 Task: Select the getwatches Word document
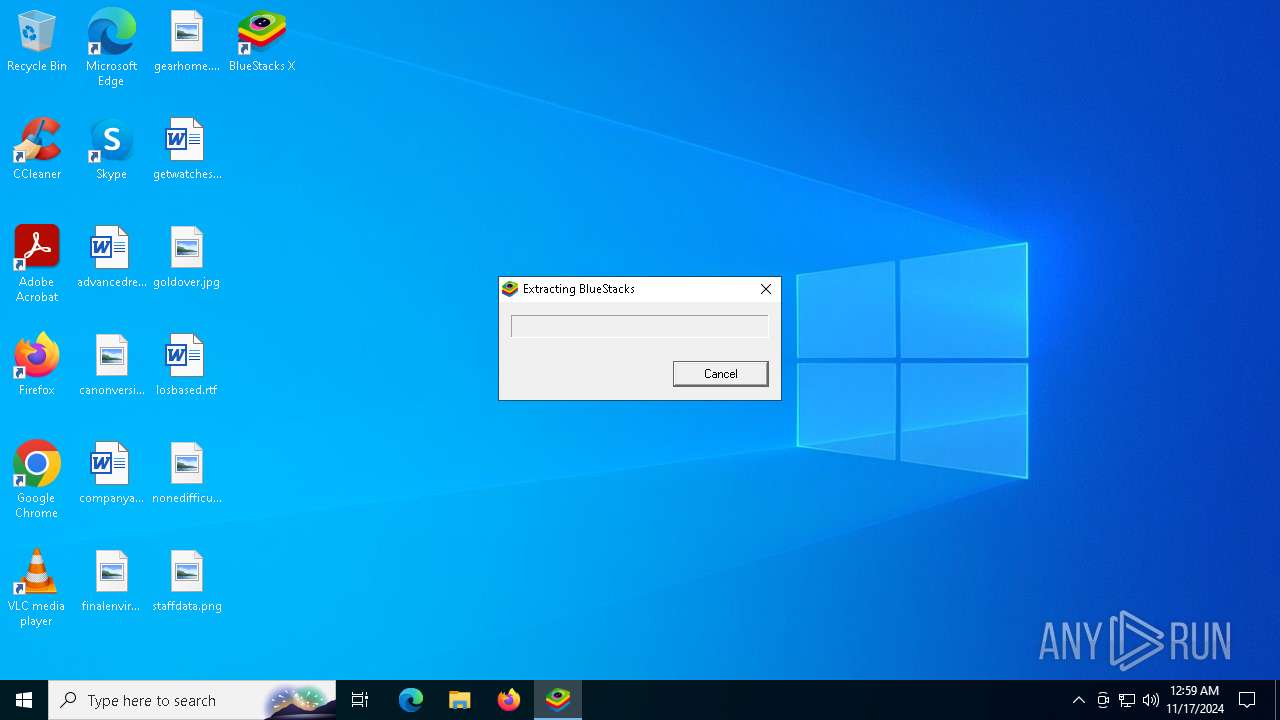pos(186,150)
